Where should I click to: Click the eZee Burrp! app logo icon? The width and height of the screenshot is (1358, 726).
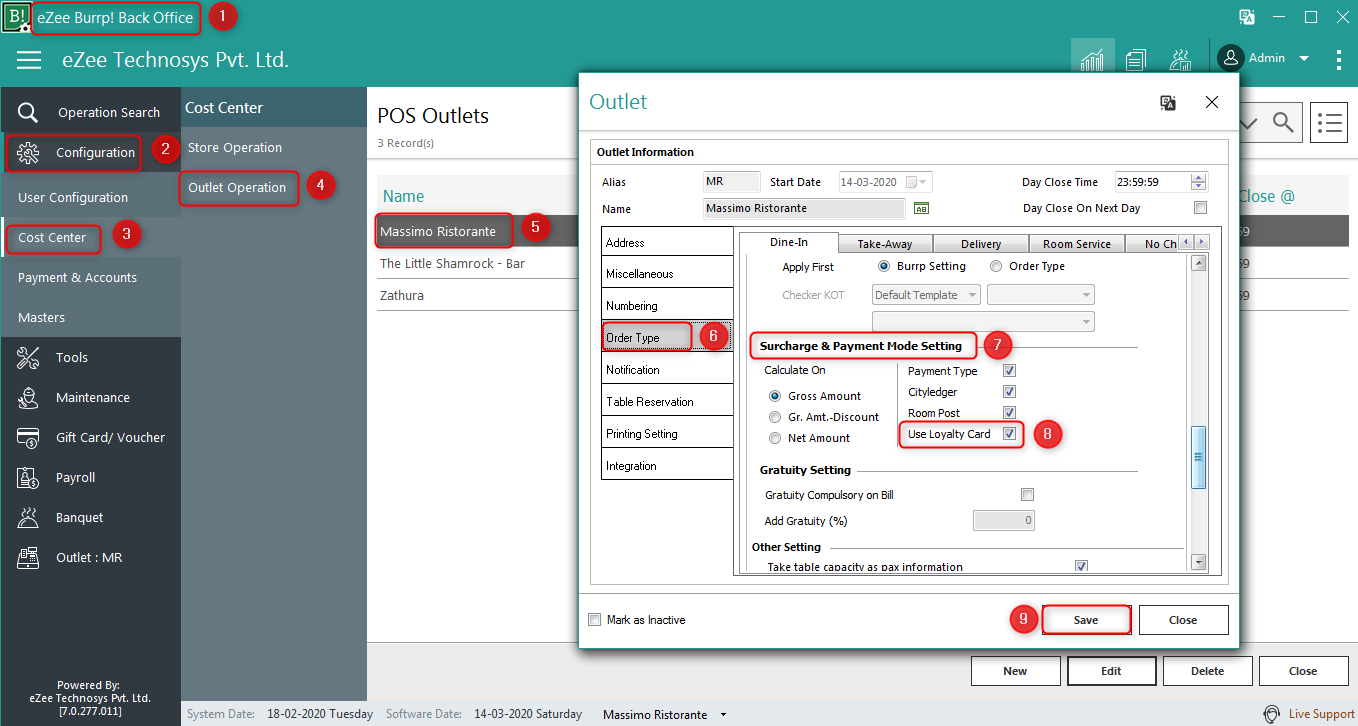[x=16, y=17]
